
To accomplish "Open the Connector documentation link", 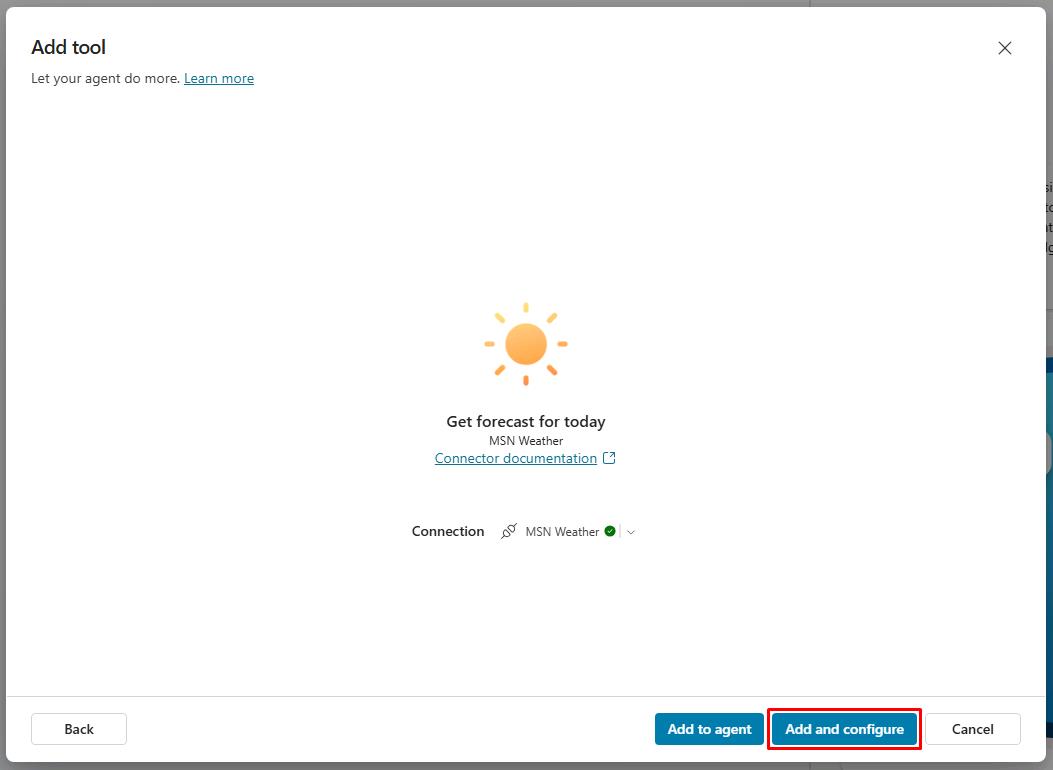I will coord(515,459).
